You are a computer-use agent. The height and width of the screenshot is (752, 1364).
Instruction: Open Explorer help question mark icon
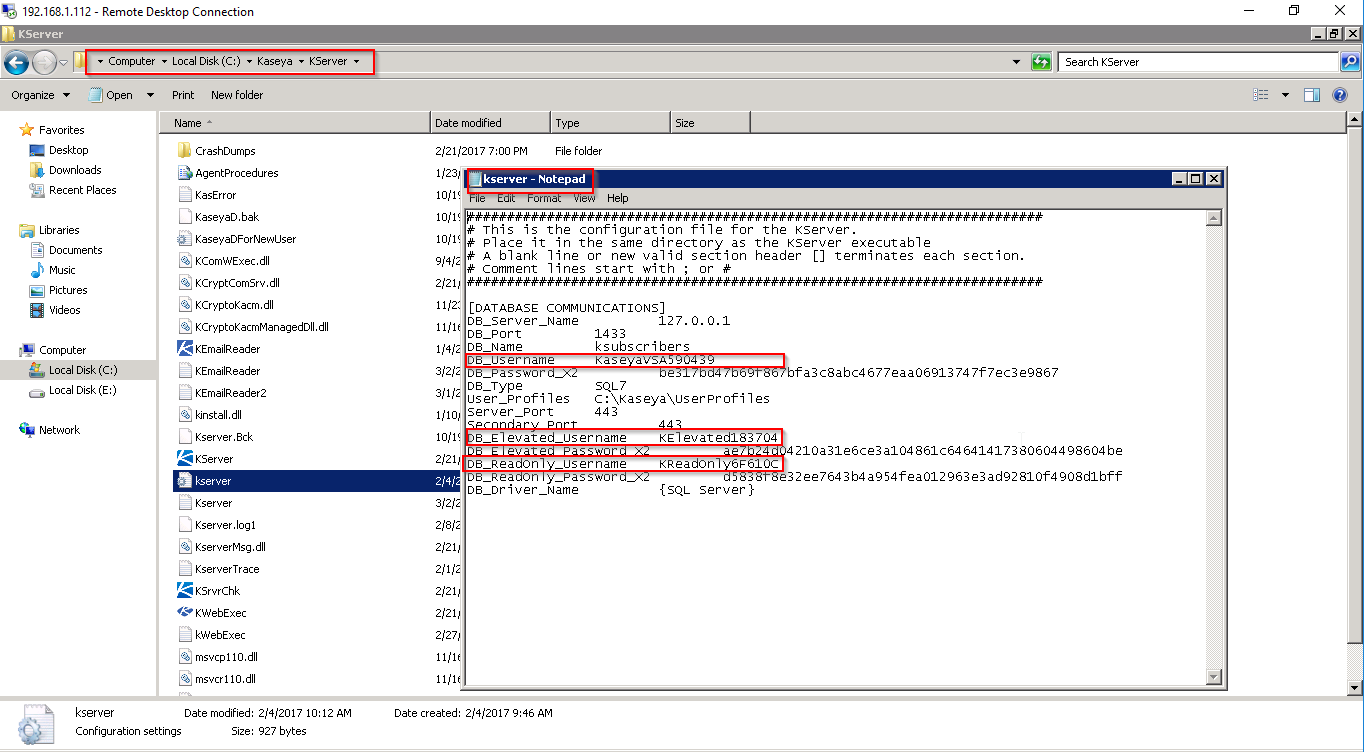1340,95
